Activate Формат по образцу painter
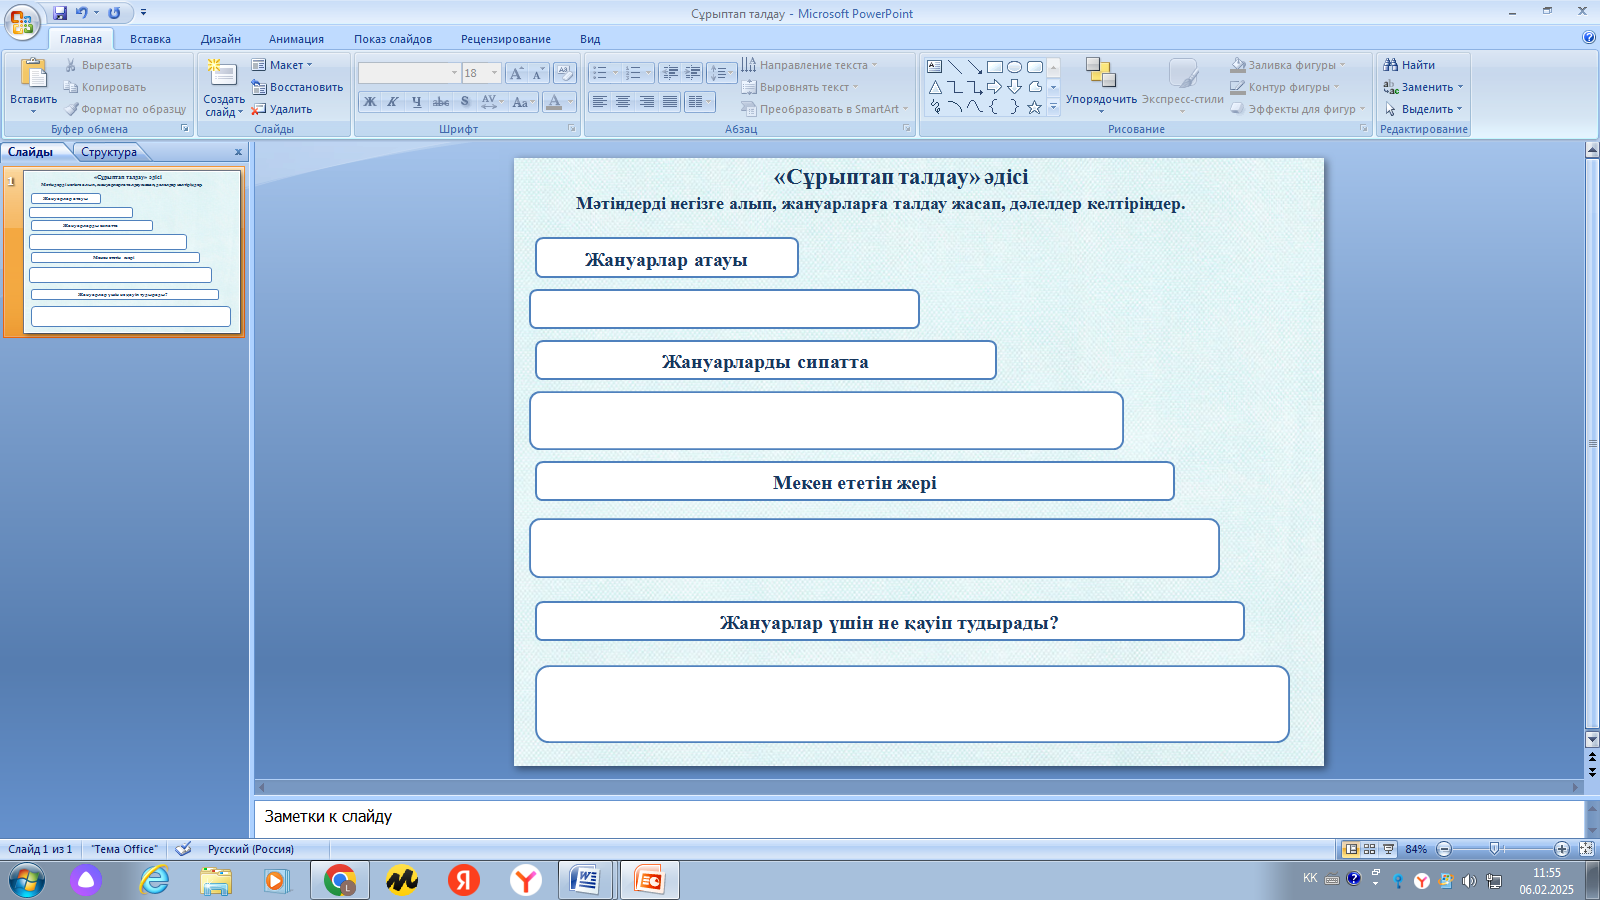 pyautogui.click(x=125, y=109)
